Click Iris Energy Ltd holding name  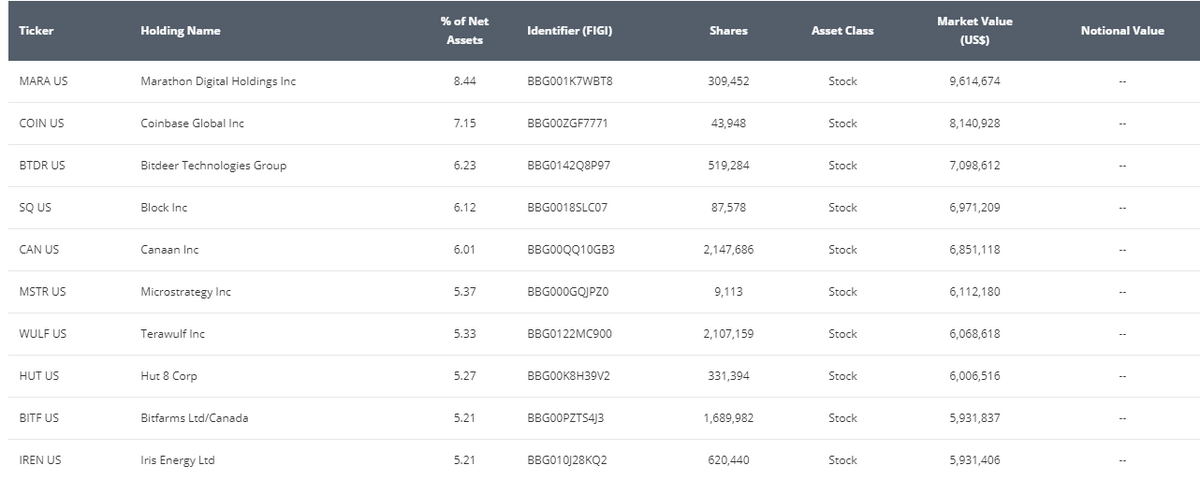click(178, 460)
